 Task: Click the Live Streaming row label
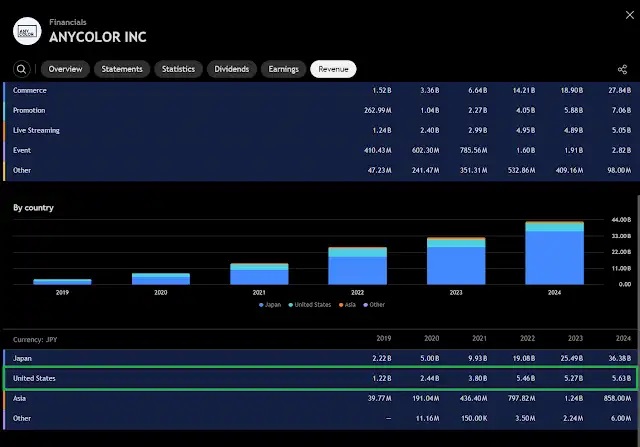pyautogui.click(x=36, y=130)
